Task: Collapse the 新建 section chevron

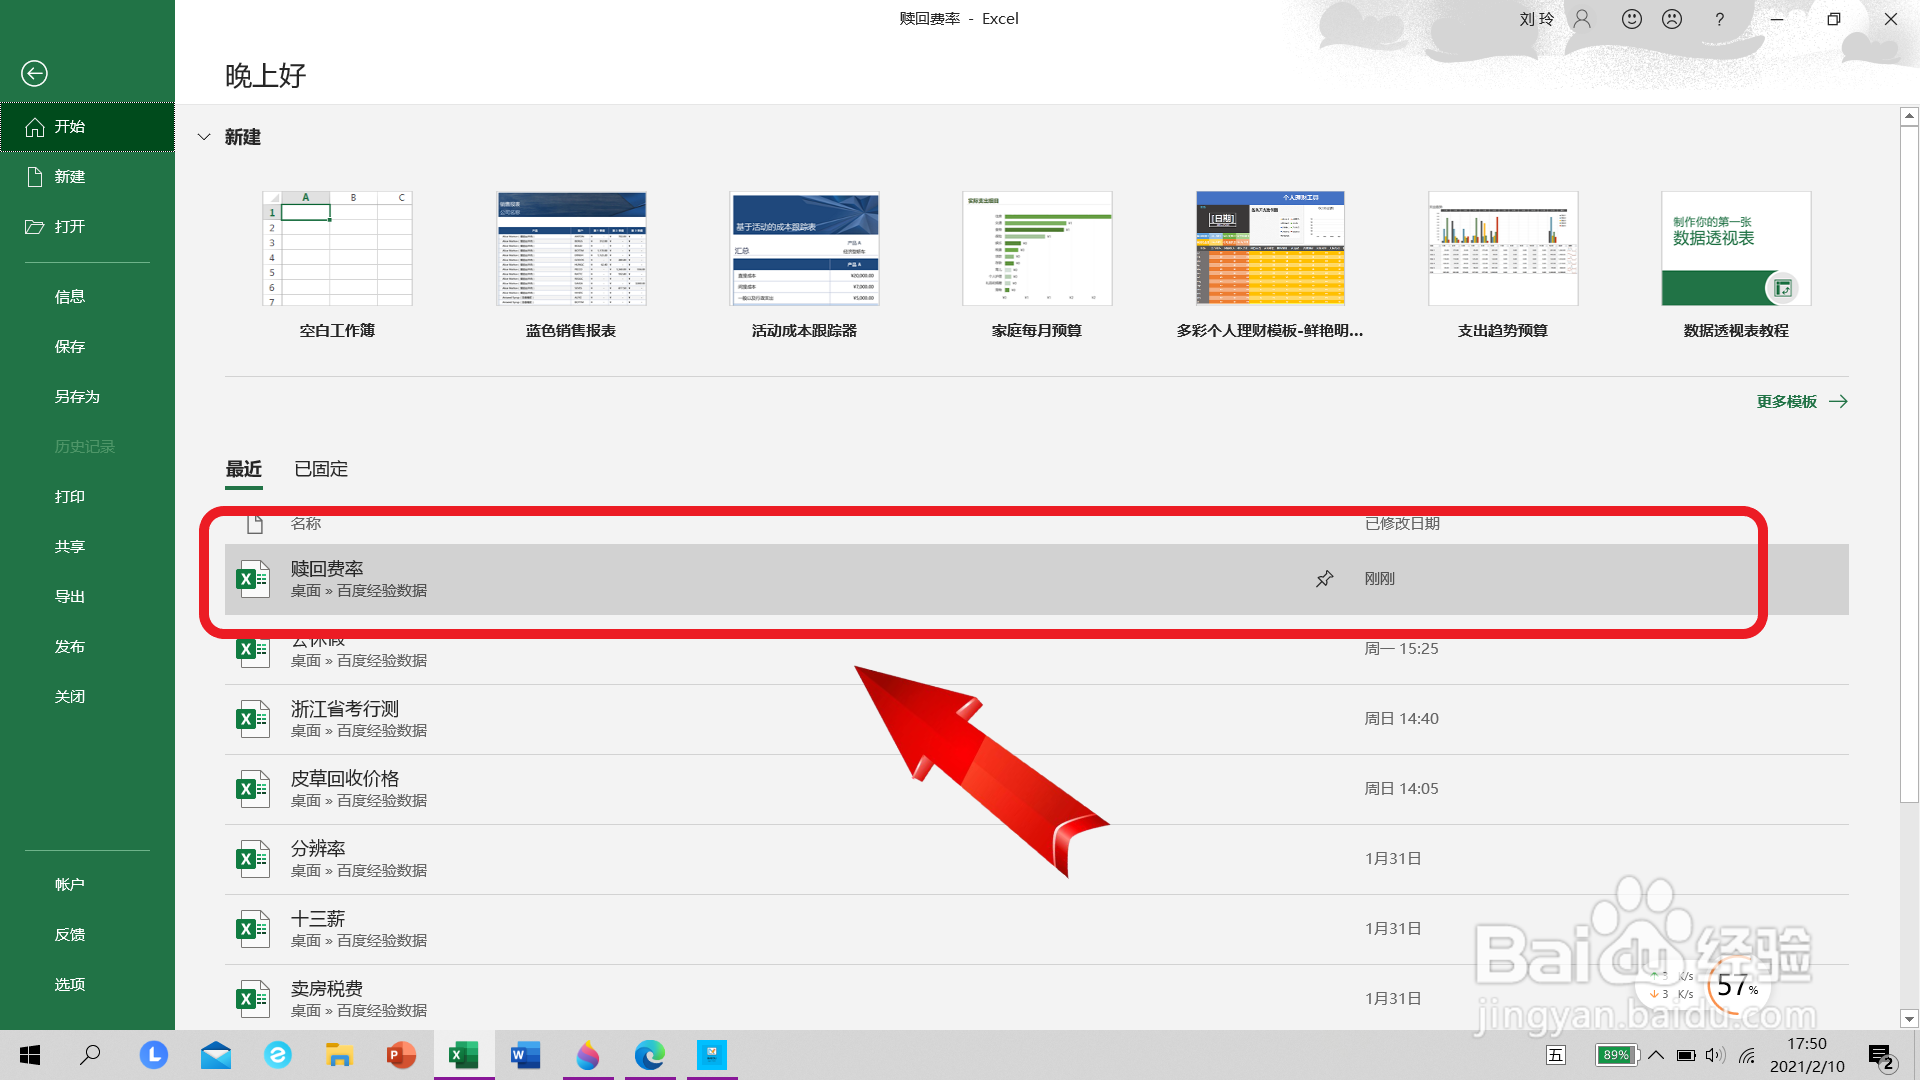Action: (204, 137)
